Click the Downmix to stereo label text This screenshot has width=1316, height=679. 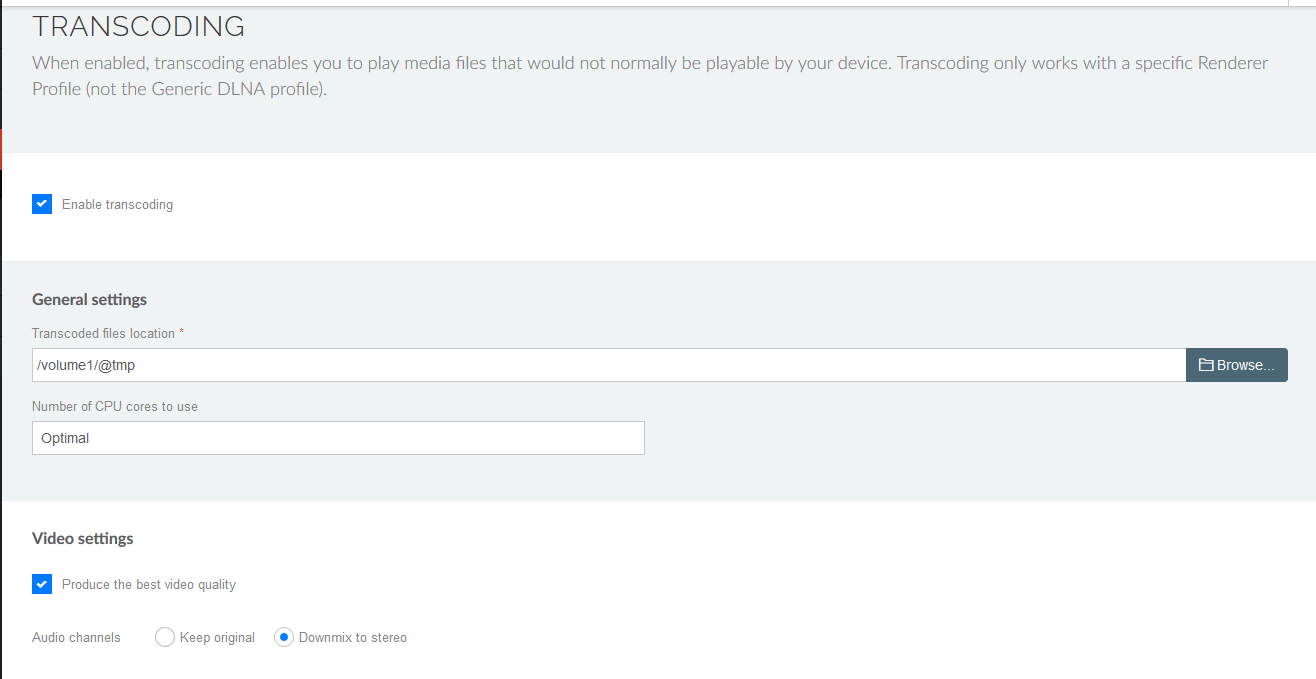pyautogui.click(x=353, y=638)
